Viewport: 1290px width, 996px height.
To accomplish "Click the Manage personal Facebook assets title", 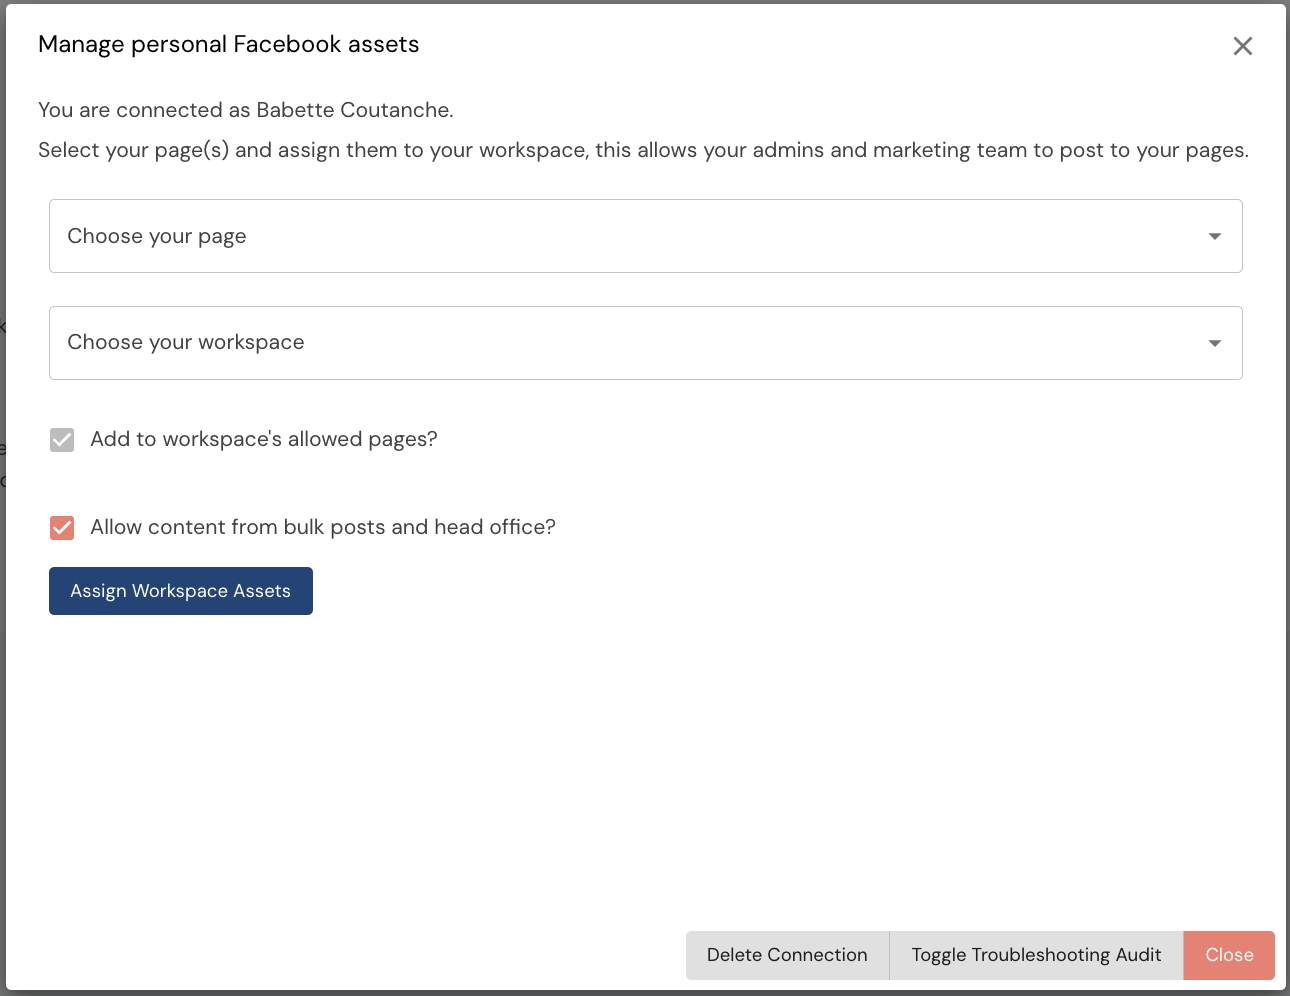I will 228,44.
